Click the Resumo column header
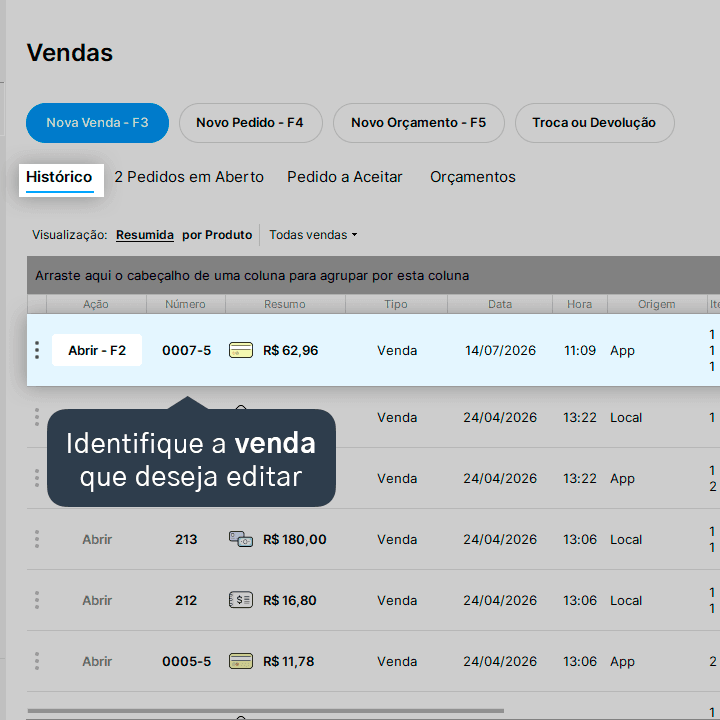 click(x=285, y=304)
